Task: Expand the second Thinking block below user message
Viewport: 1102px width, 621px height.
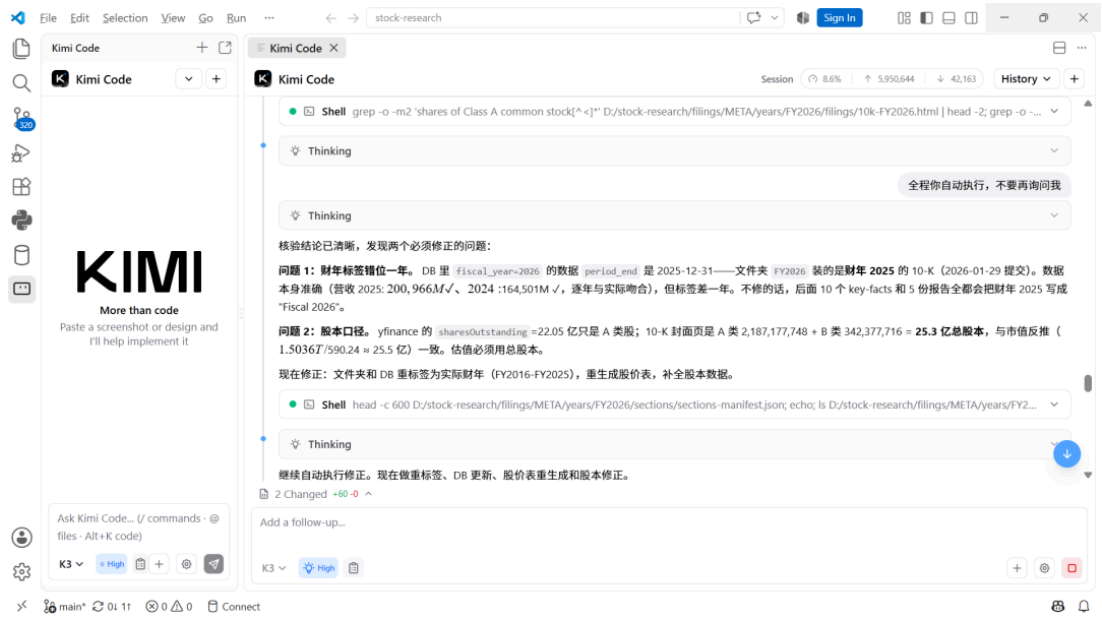Action: pos(675,216)
